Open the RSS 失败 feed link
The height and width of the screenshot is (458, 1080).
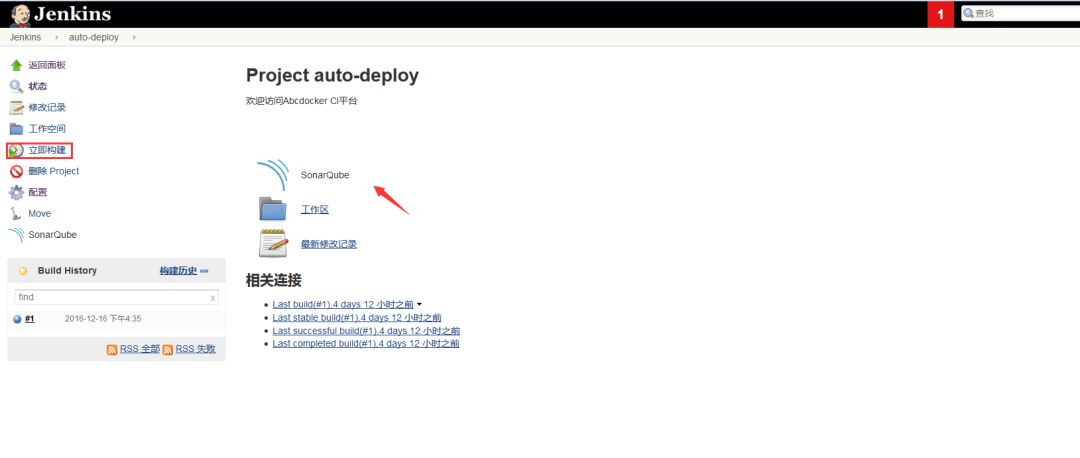pyautogui.click(x=196, y=349)
